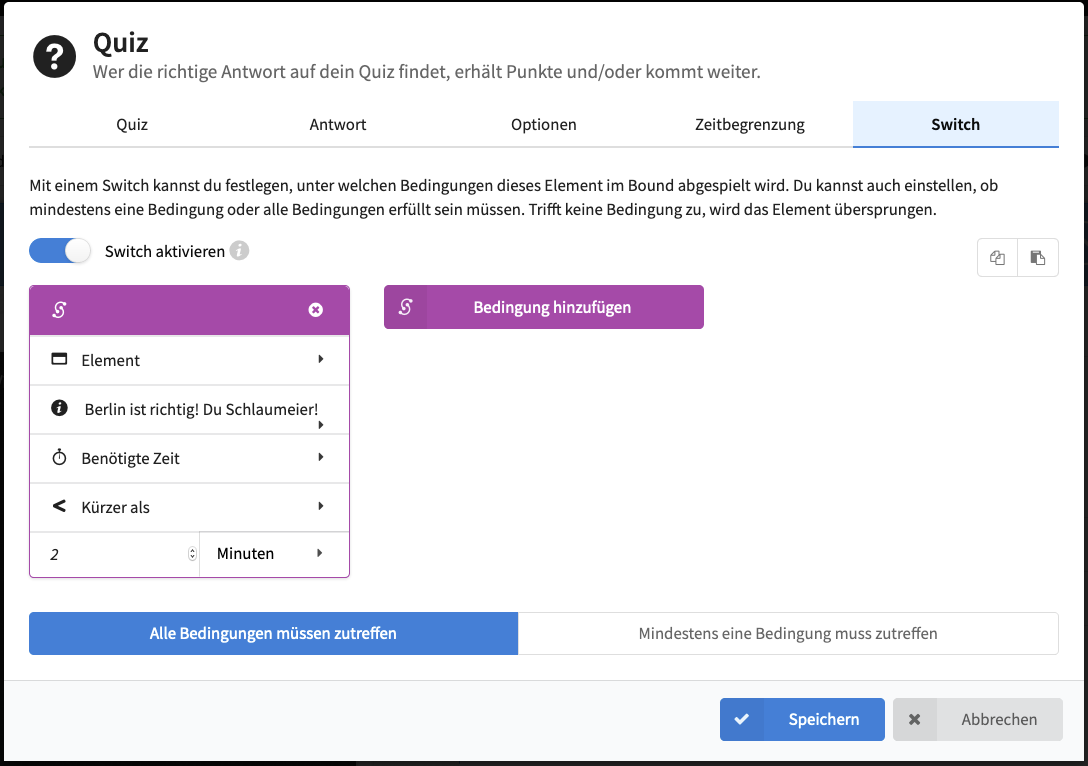This screenshot has height=766, width=1088.
Task: Click the copy switch settings icon
Action: (x=997, y=258)
